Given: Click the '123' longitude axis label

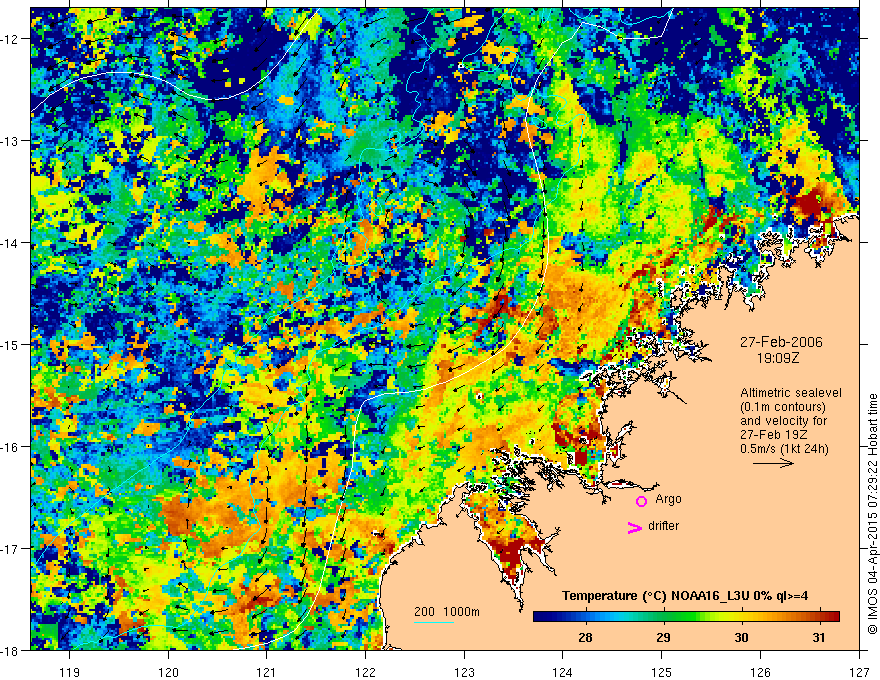Looking at the screenshot, I should point(464,673).
